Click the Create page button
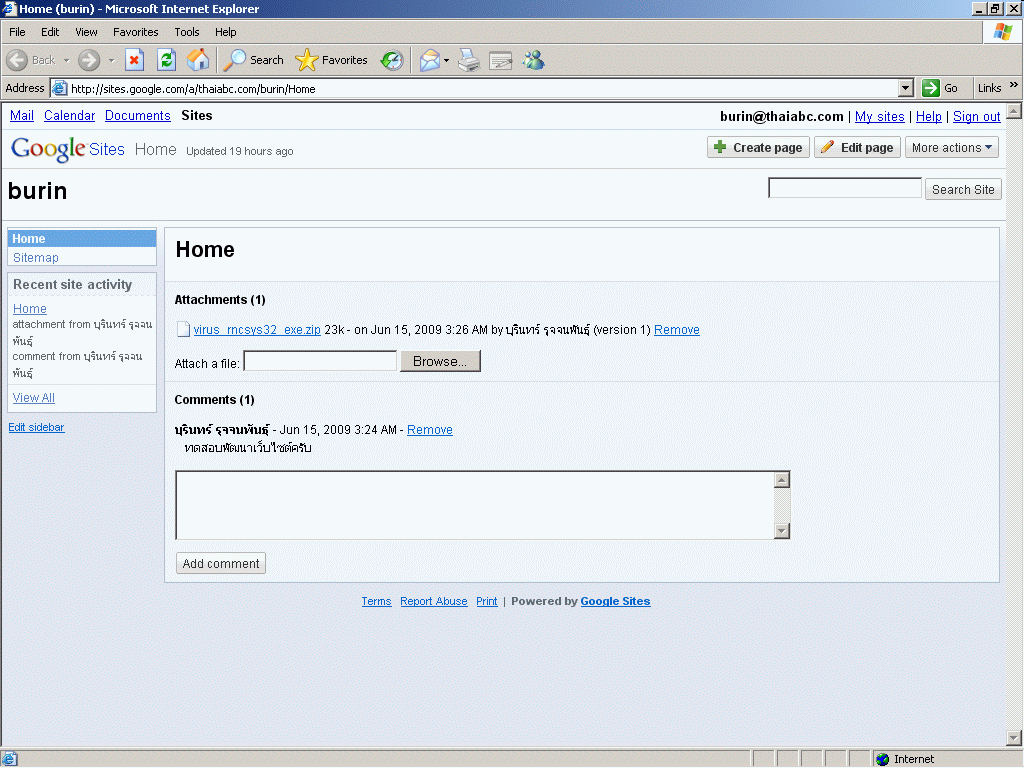The height and width of the screenshot is (768, 1024). 757,147
